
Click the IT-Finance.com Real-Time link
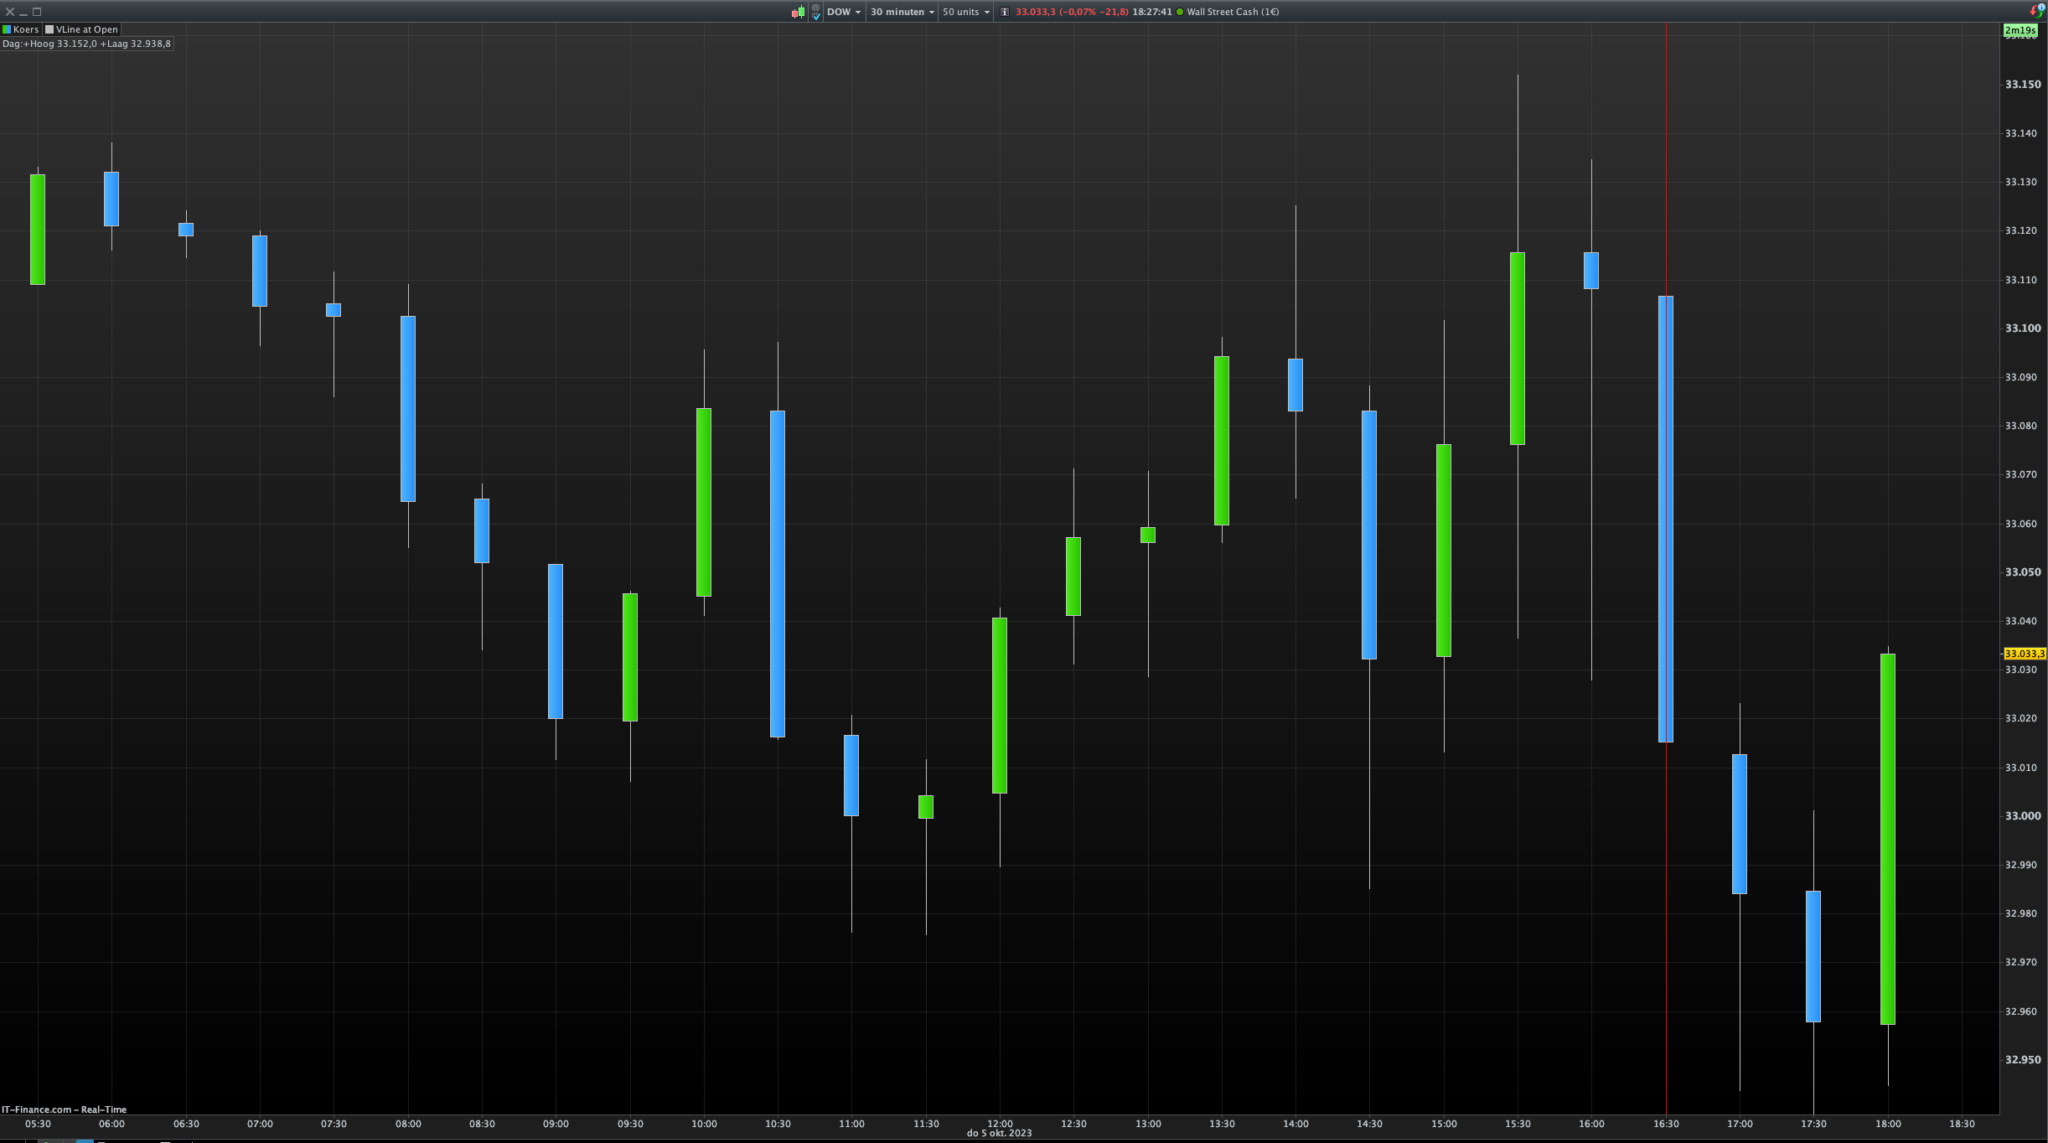click(x=64, y=1109)
